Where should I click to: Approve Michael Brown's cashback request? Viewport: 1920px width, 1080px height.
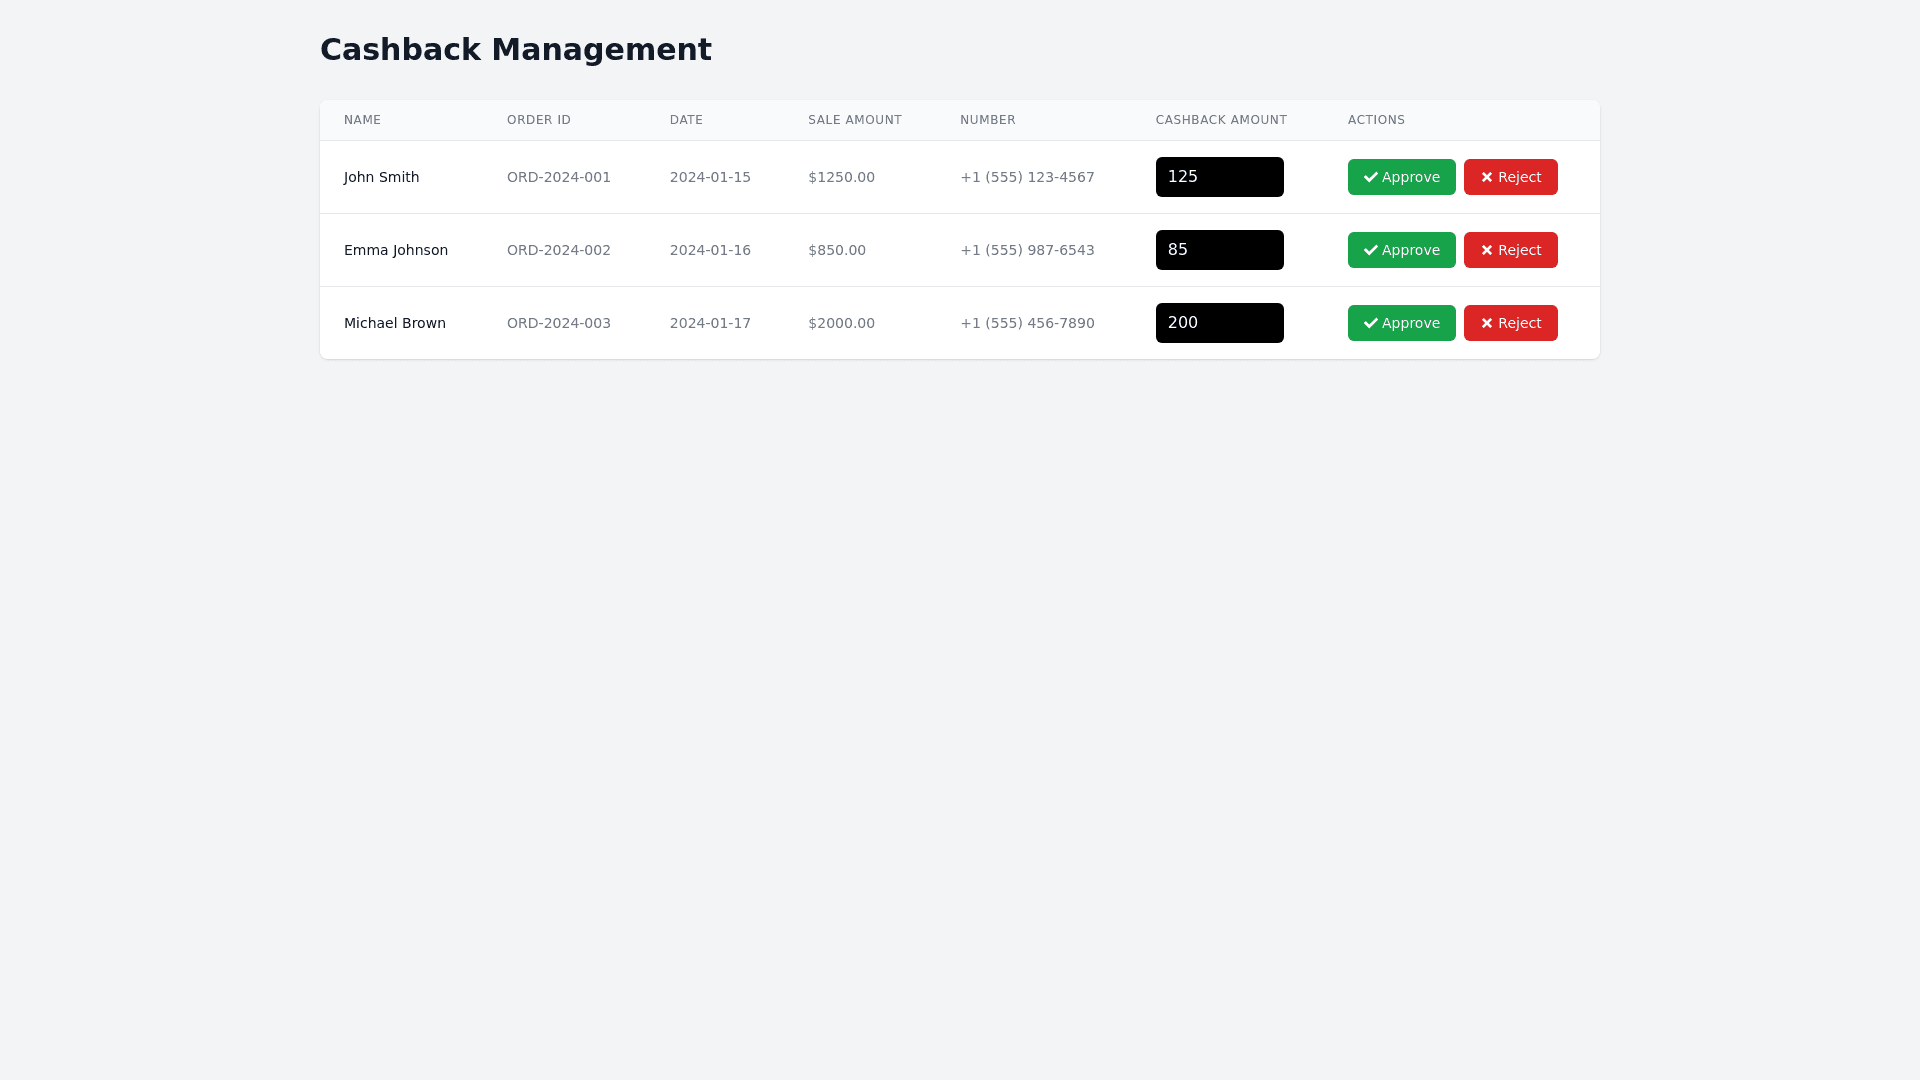1401,323
